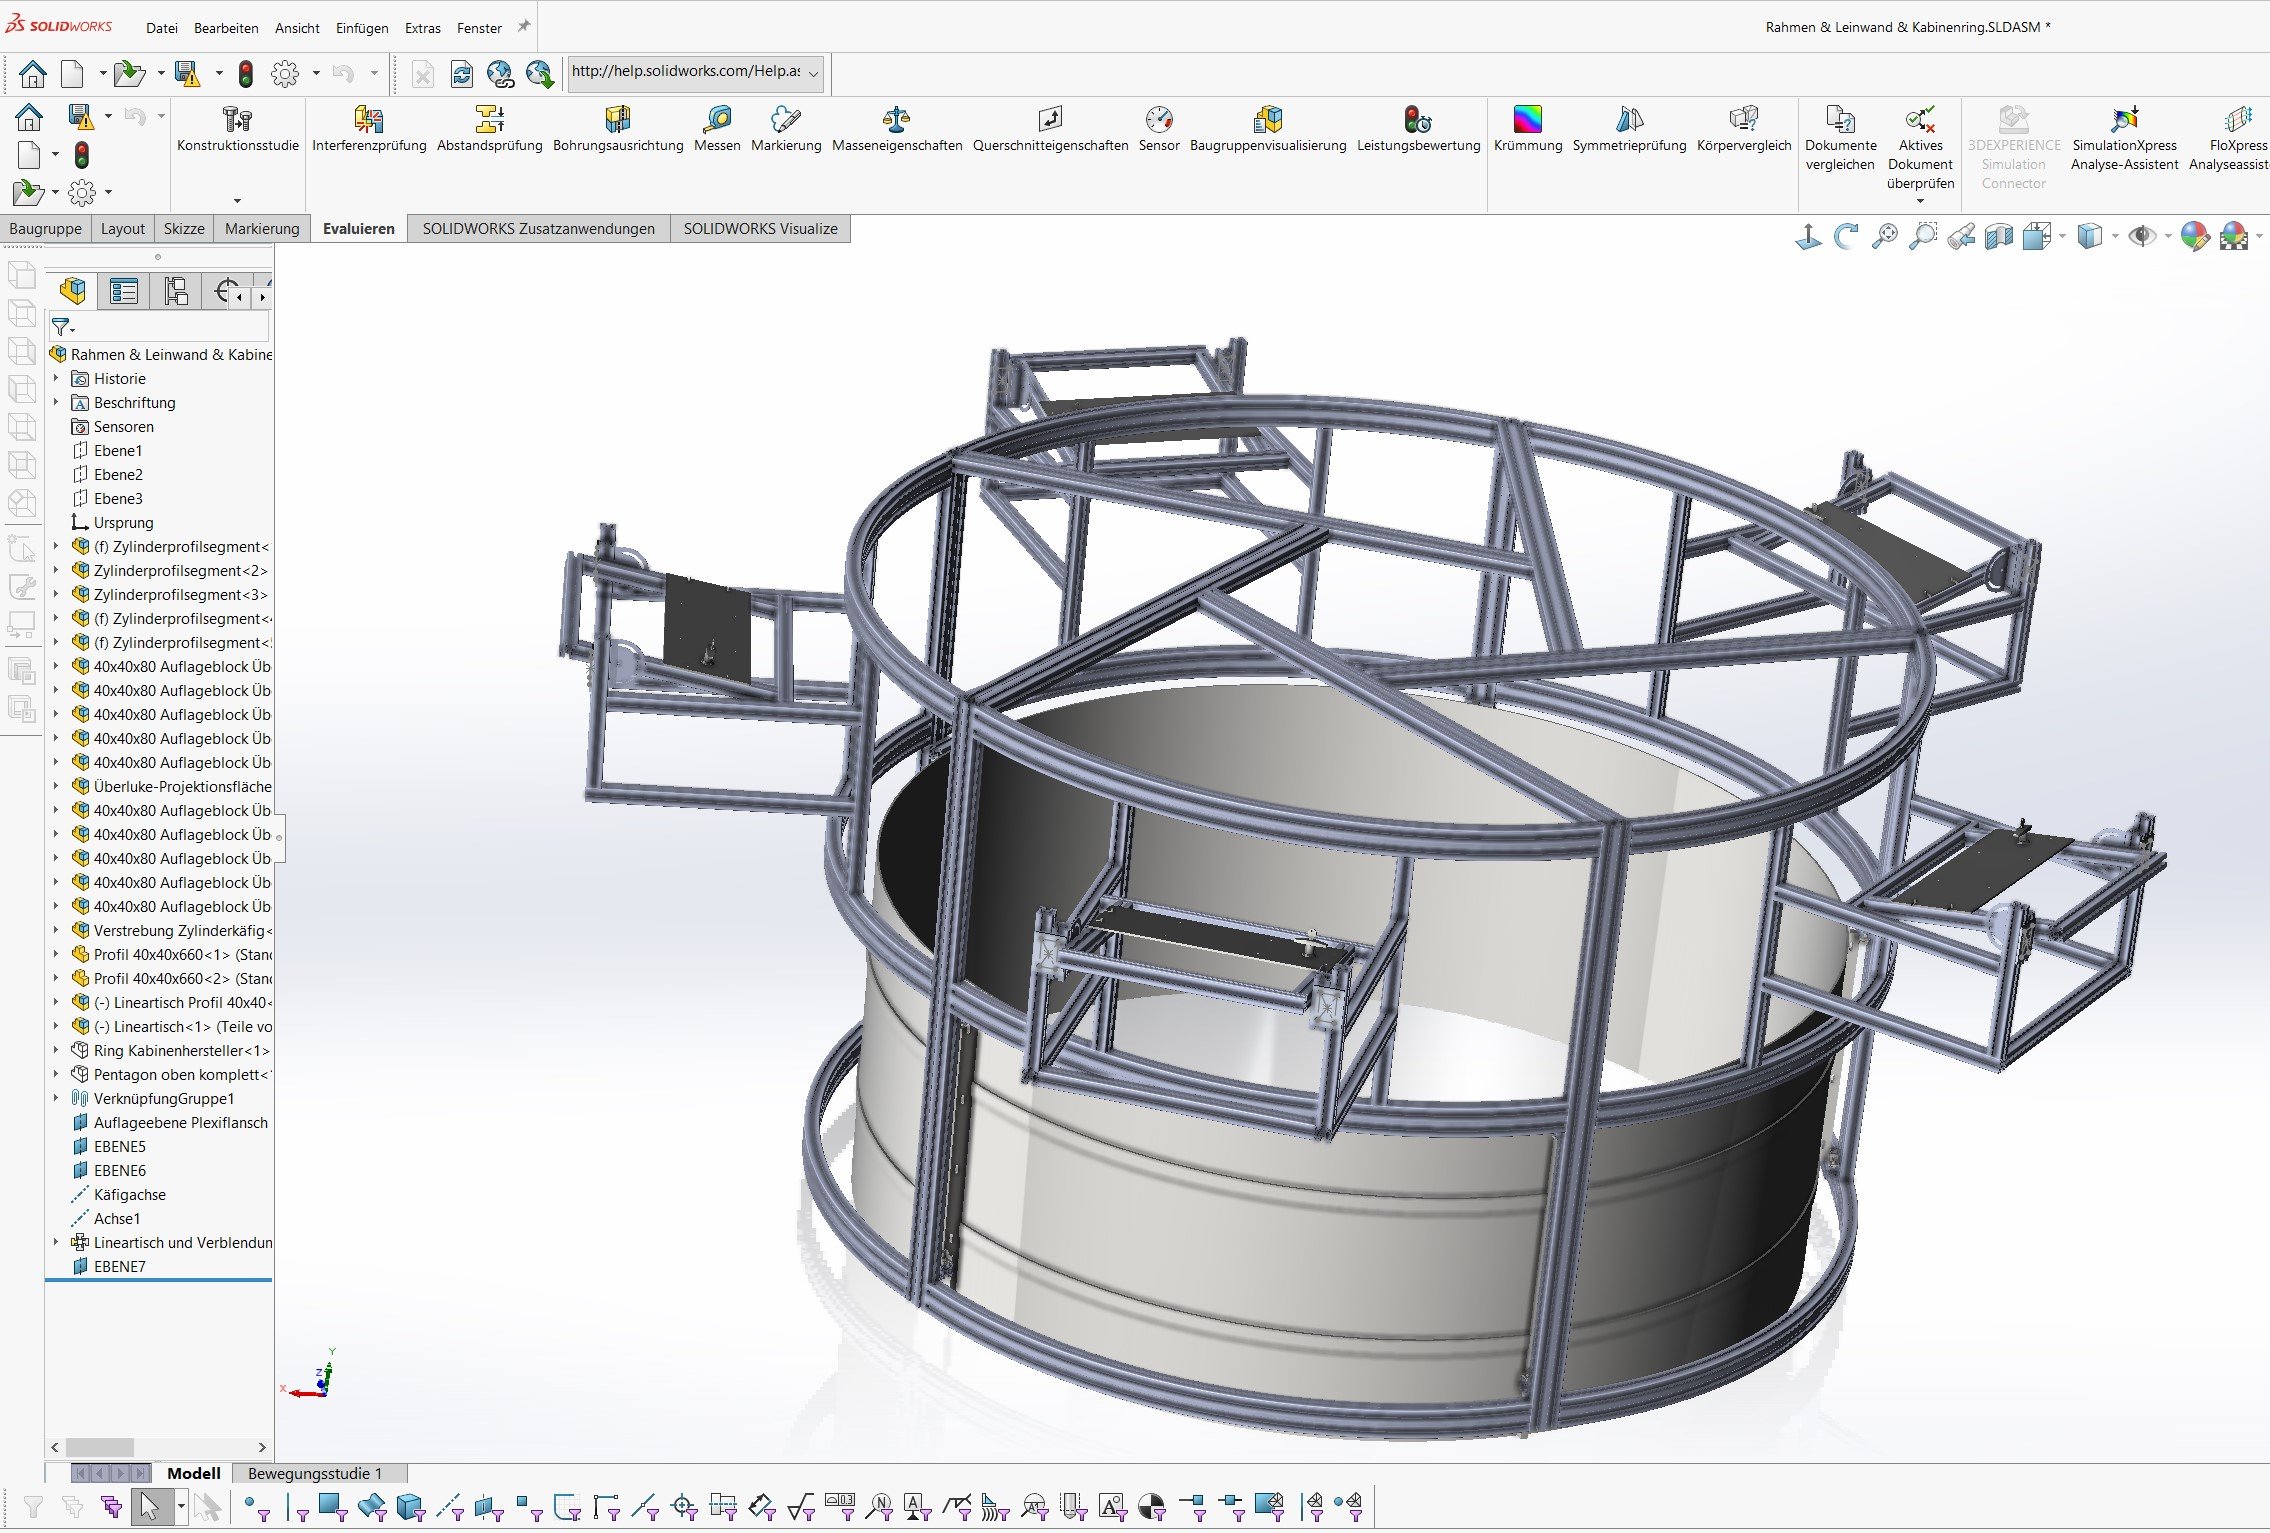This screenshot has height=1533, width=2270.
Task: Click the feature tree horizontal scrollbar
Action: tap(158, 1447)
